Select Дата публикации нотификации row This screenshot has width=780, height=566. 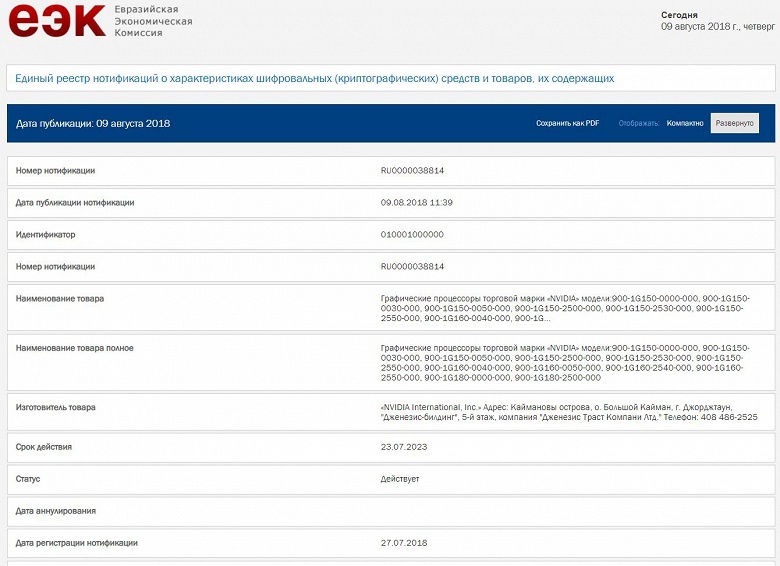390,202
